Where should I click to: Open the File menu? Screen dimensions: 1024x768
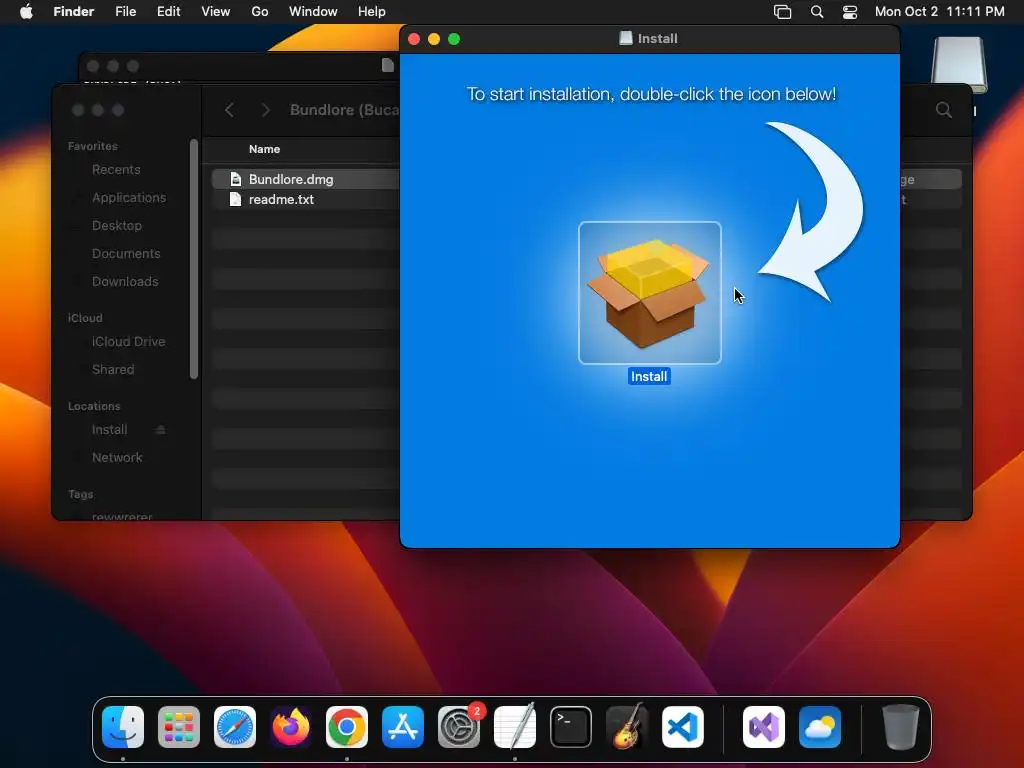point(125,12)
